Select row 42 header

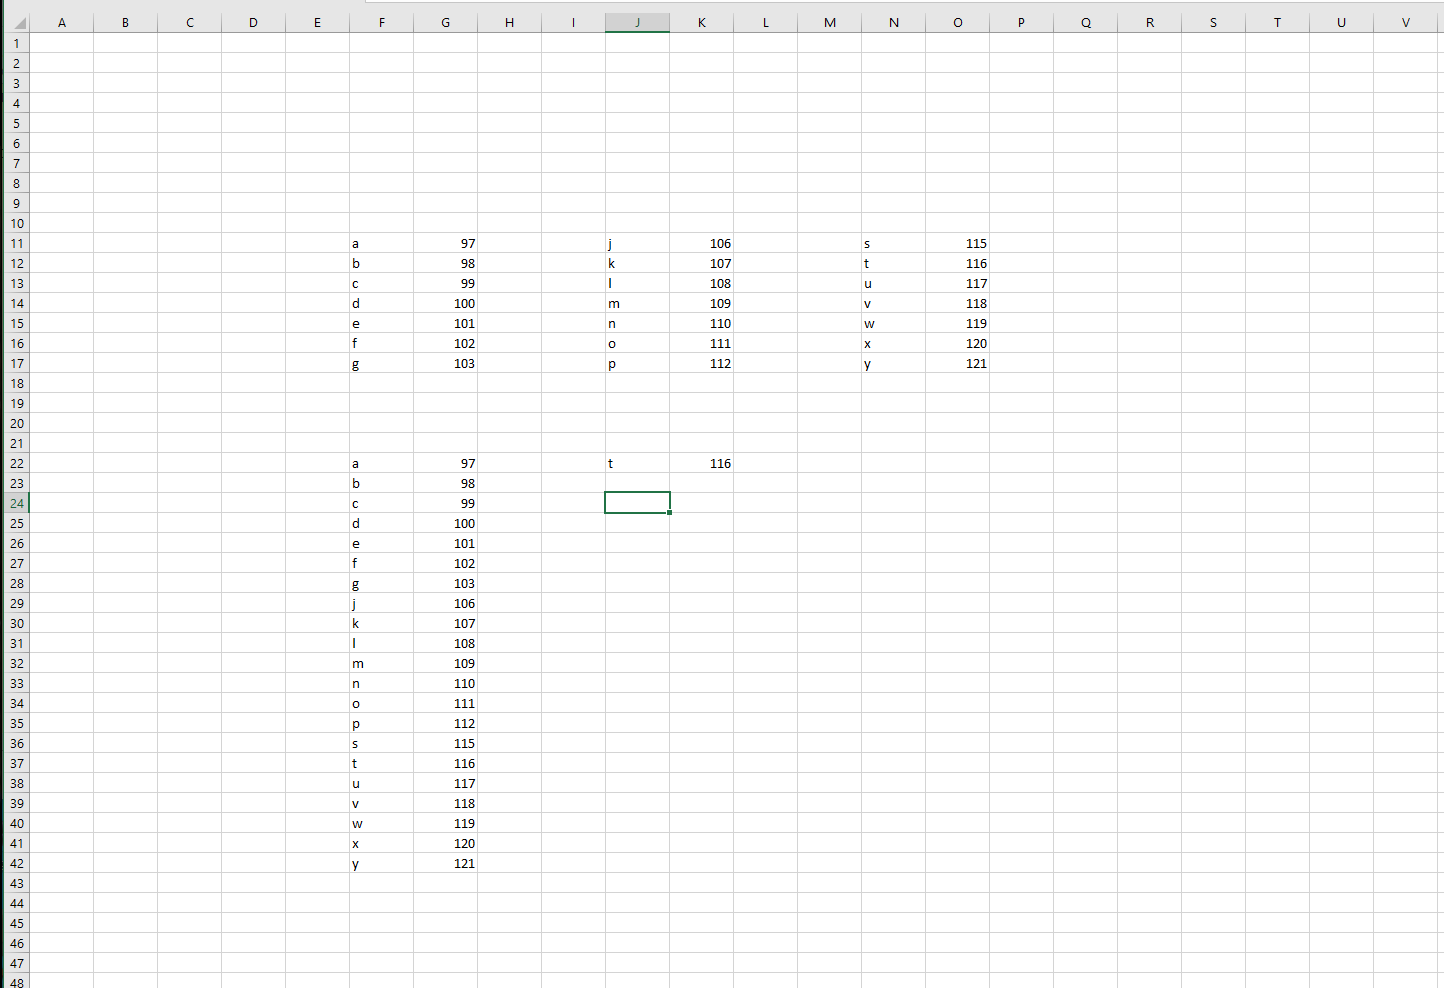pos(15,863)
